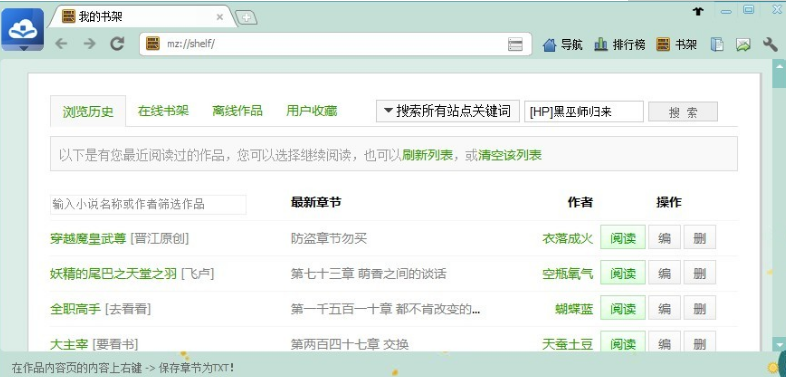Viewport: 786px width, 377px height.
Task: Click author 天蚕土豆
Action: pos(567,344)
